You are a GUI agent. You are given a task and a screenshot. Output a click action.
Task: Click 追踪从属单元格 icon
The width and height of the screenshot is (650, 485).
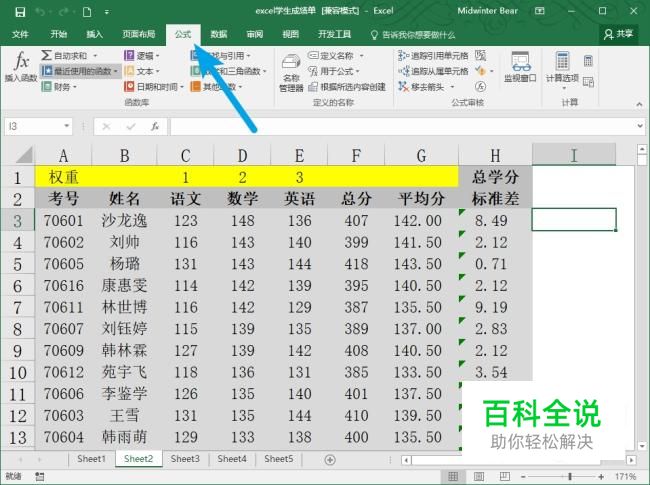tap(403, 71)
